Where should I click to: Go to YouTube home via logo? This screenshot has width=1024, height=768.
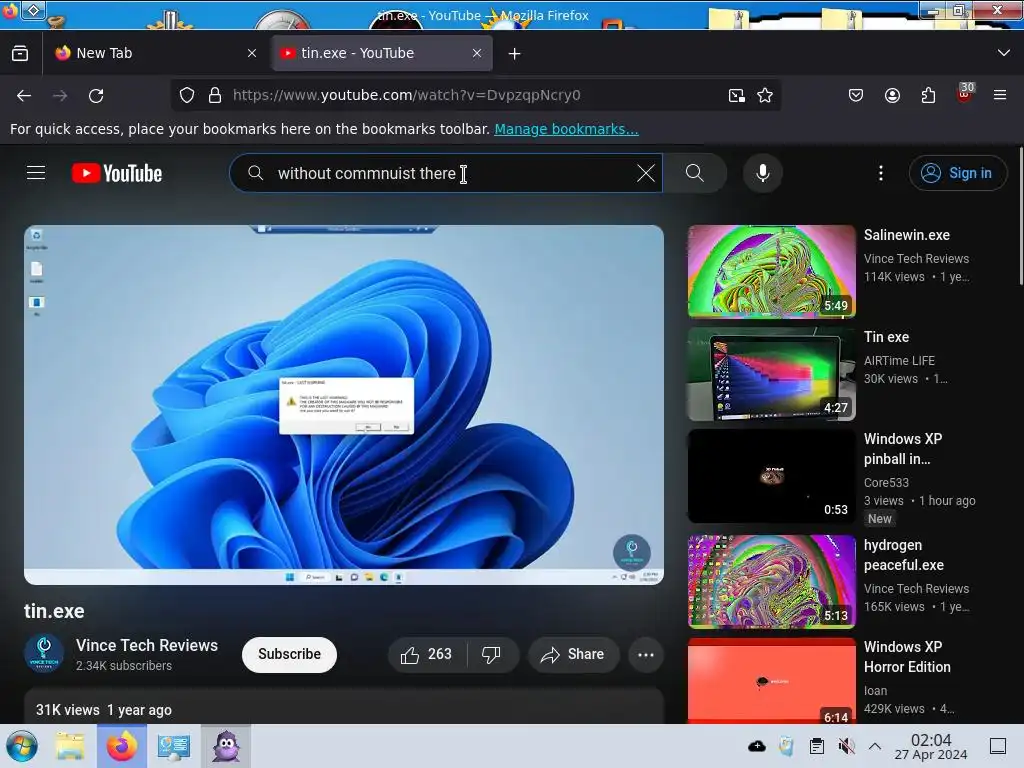117,173
